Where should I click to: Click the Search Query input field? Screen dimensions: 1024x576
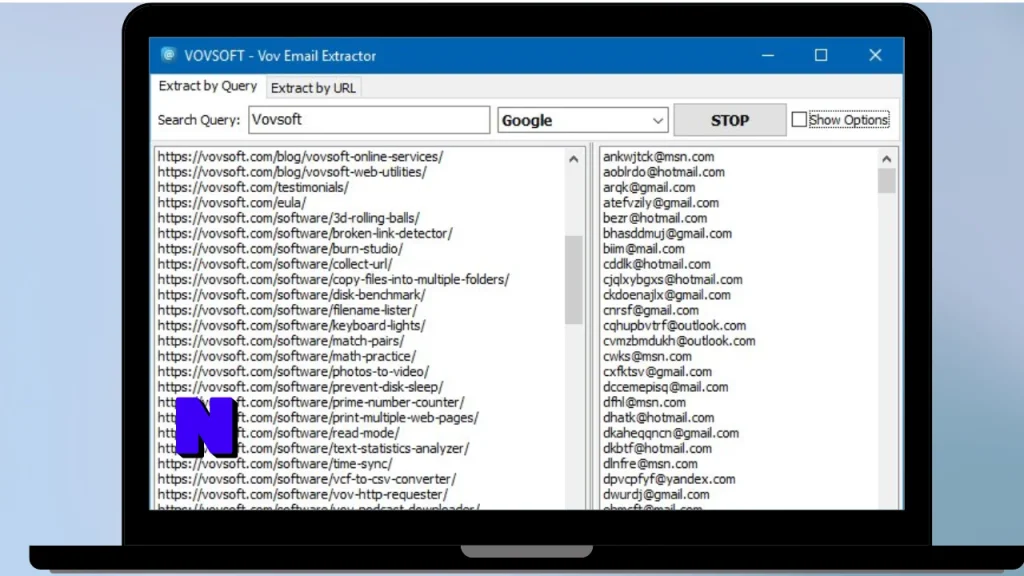[369, 120]
